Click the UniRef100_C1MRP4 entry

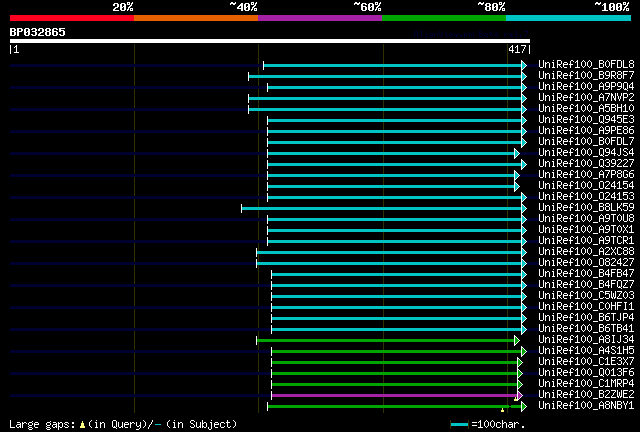[586, 384]
